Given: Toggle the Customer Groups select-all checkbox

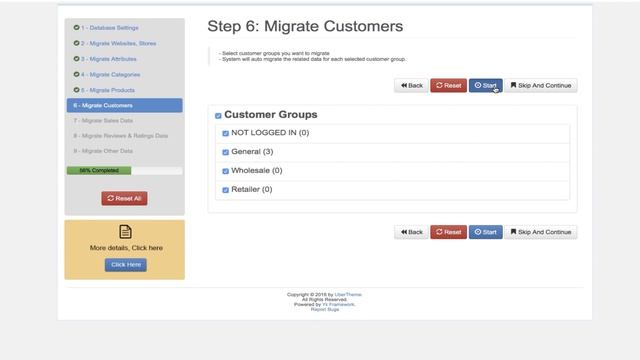Looking at the screenshot, I should coord(218,116).
